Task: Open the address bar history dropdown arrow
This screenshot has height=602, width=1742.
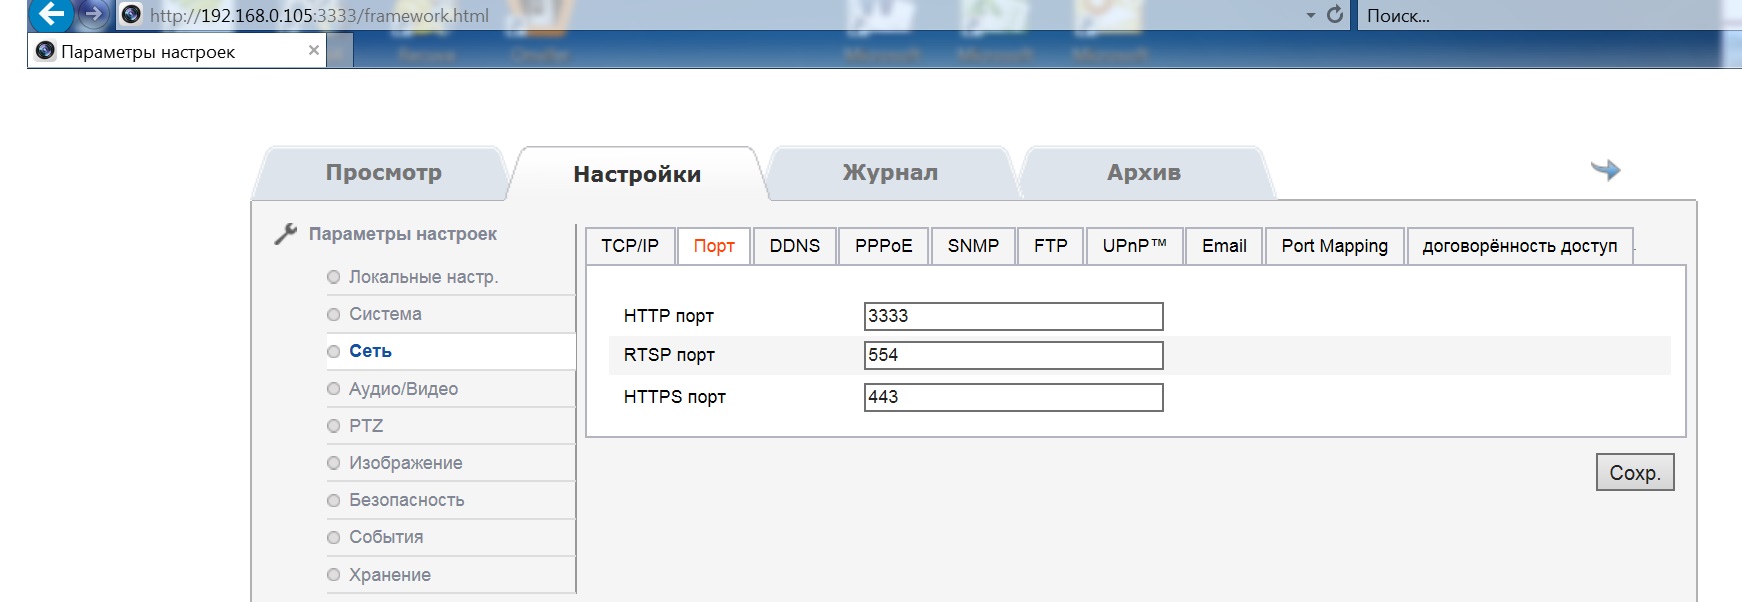Action: 1311,16
